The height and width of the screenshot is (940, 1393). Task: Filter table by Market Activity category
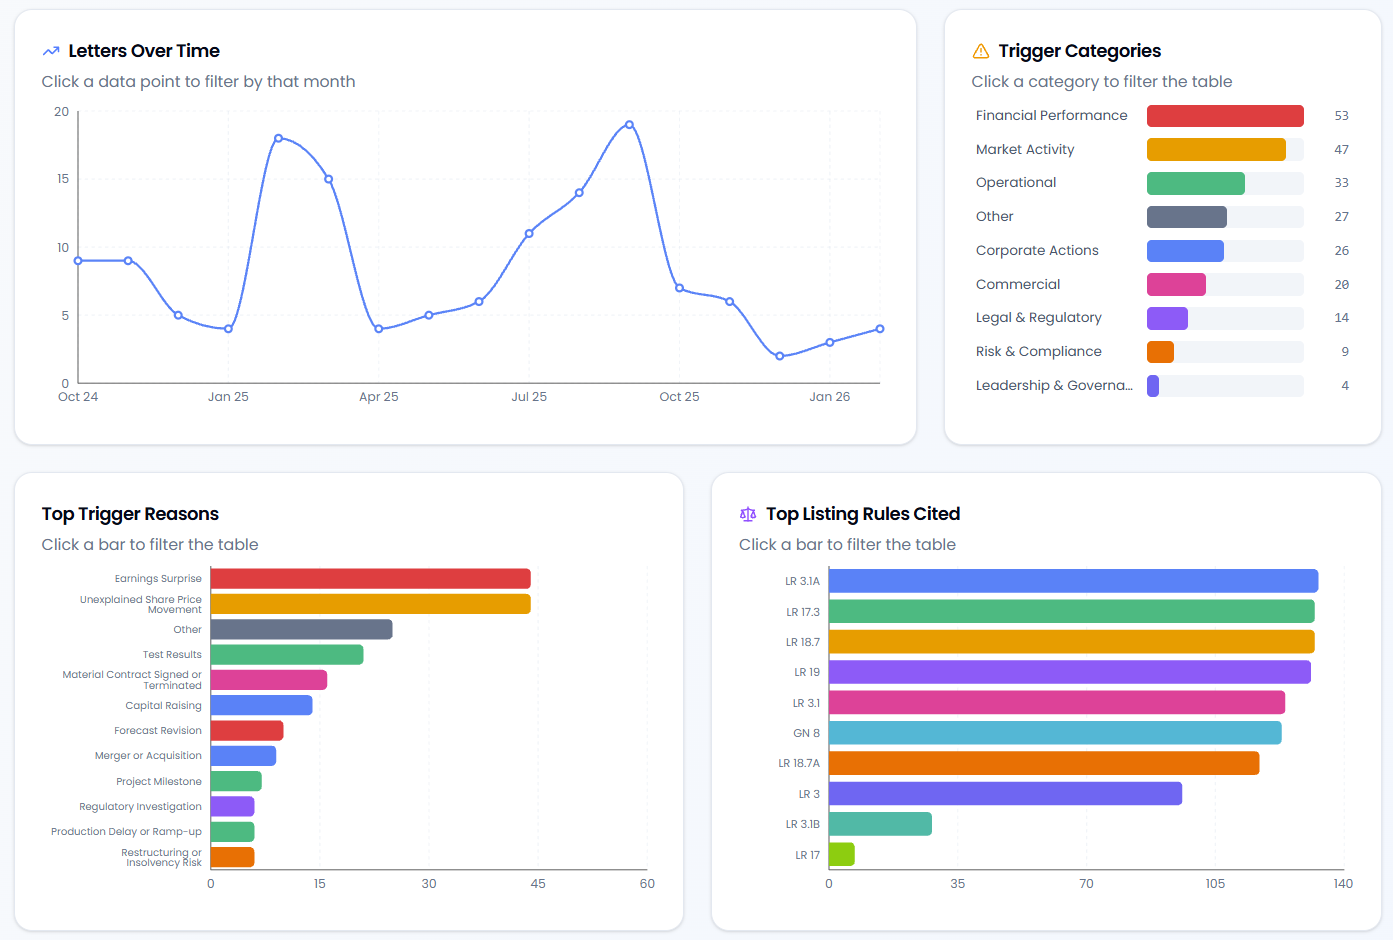1215,150
